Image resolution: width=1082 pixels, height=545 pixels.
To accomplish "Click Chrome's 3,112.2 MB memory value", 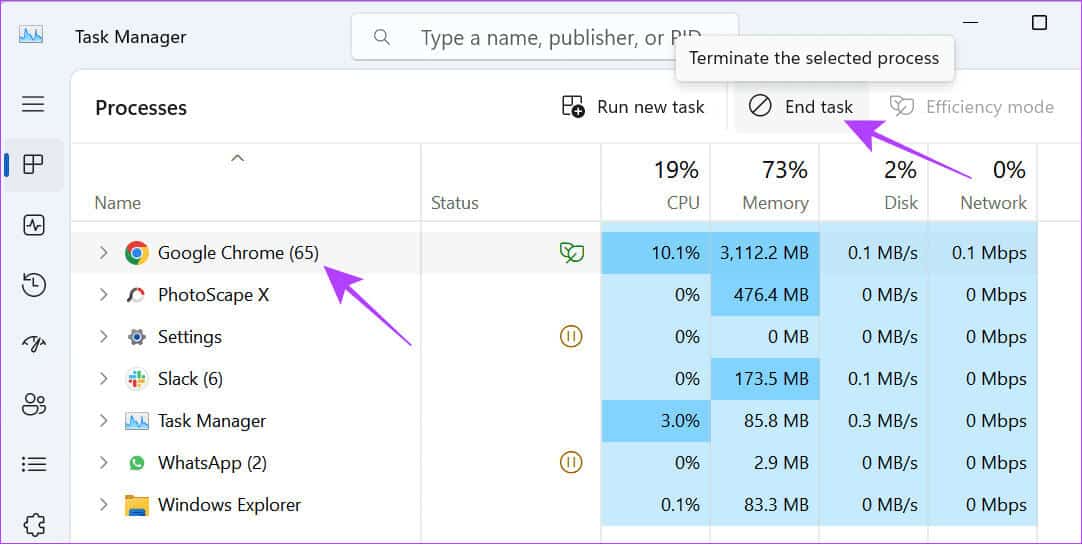I will (x=764, y=253).
